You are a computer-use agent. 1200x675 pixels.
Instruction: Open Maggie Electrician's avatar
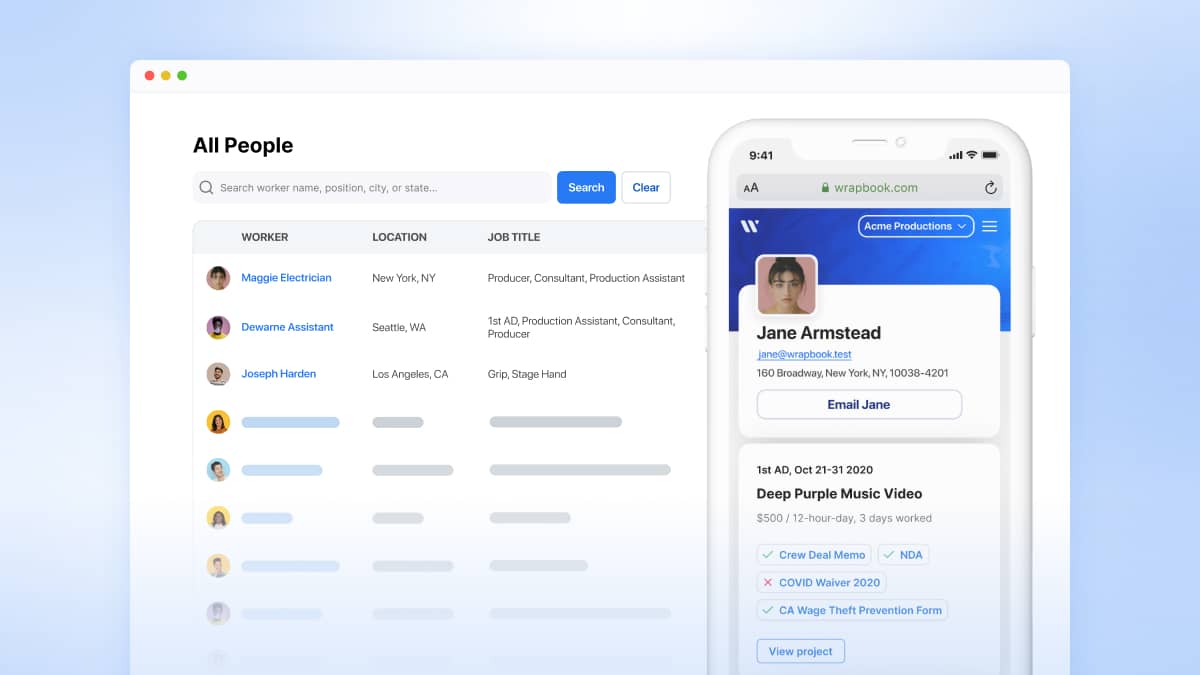218,278
